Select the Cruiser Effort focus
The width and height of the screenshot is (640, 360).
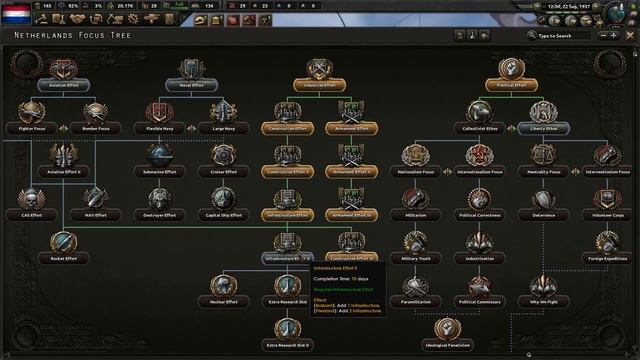point(224,162)
